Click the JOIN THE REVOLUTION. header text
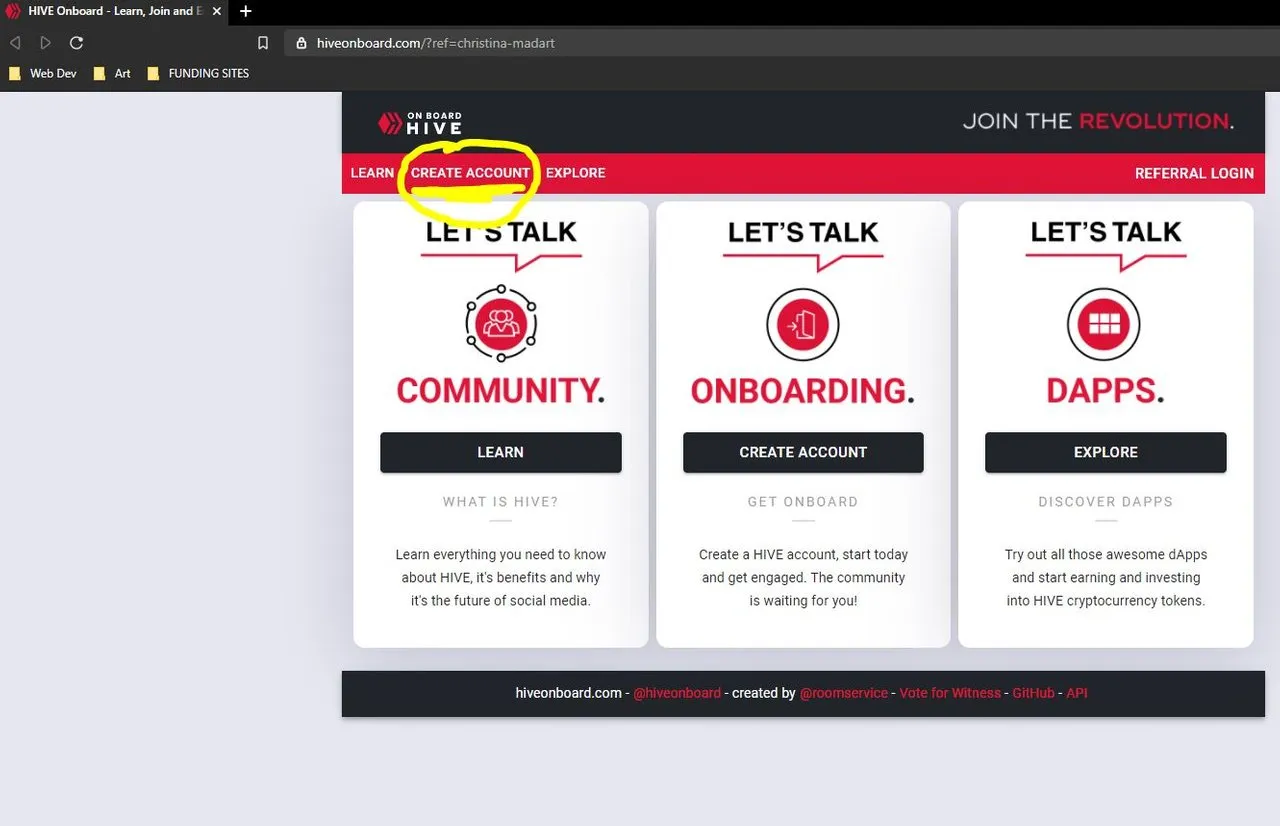The width and height of the screenshot is (1280, 826). tap(1098, 121)
